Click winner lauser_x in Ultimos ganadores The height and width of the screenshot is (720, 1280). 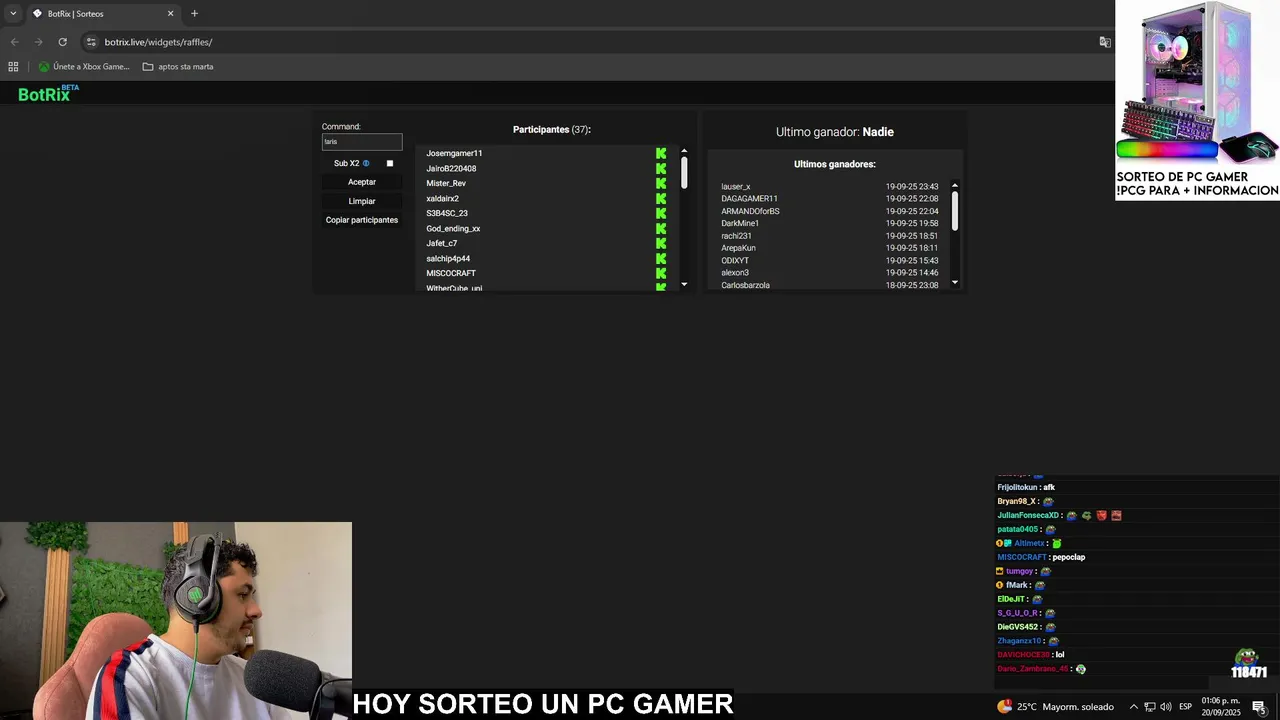[x=735, y=187]
